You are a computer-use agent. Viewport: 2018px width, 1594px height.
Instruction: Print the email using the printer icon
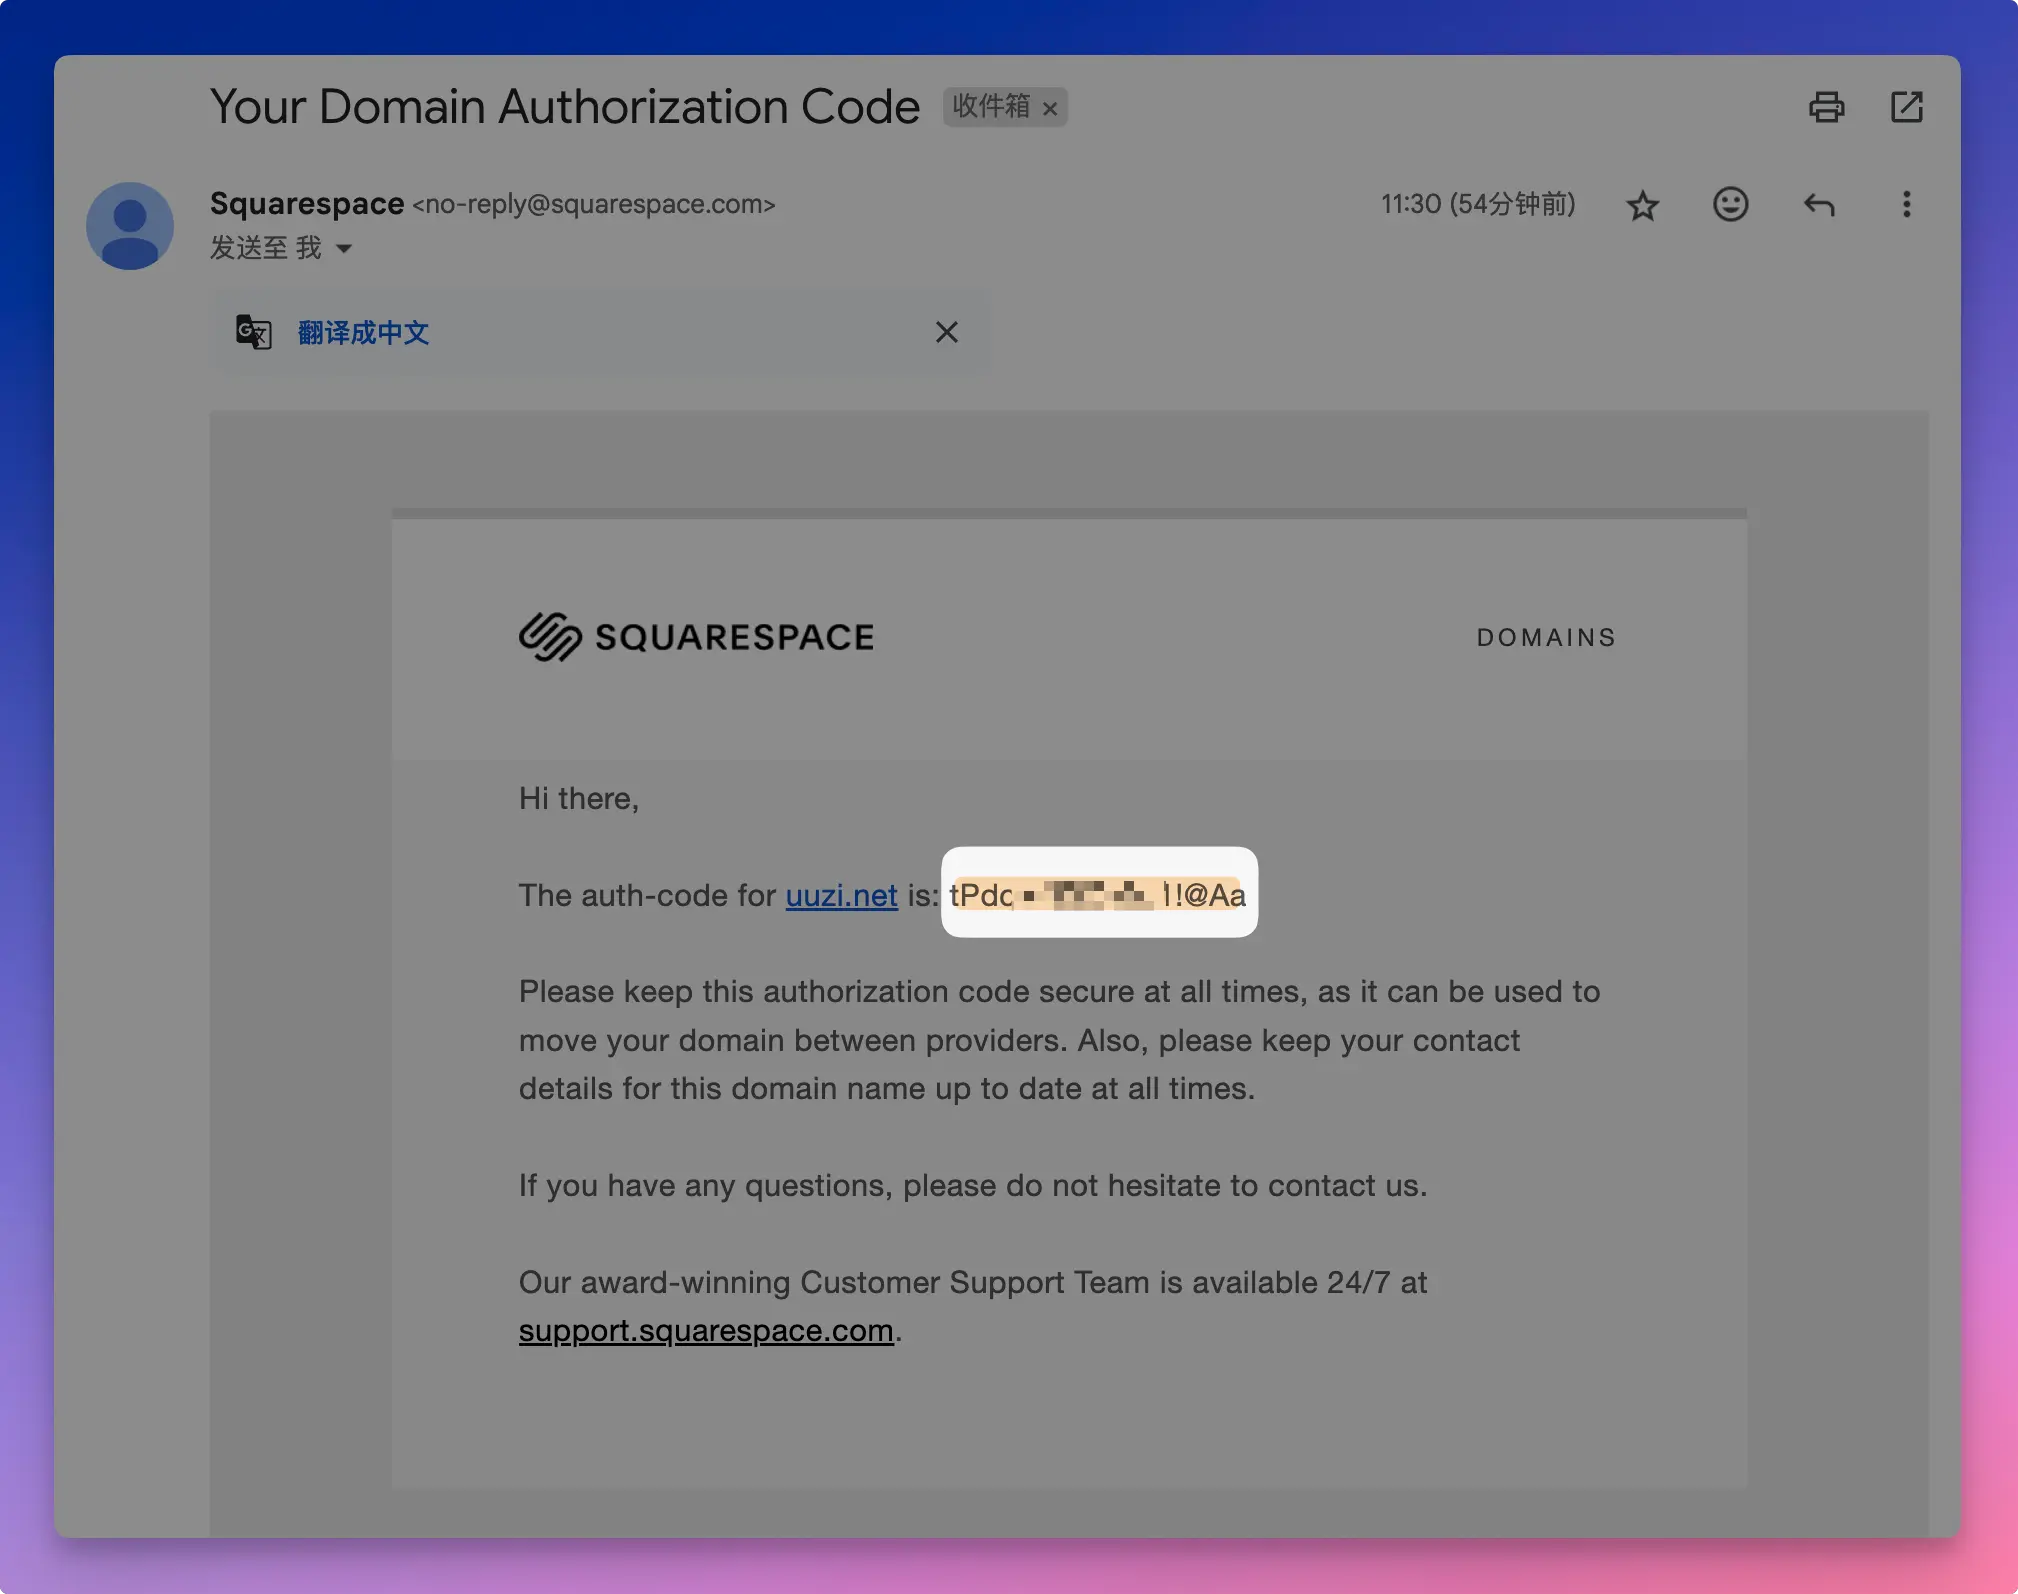(1826, 107)
